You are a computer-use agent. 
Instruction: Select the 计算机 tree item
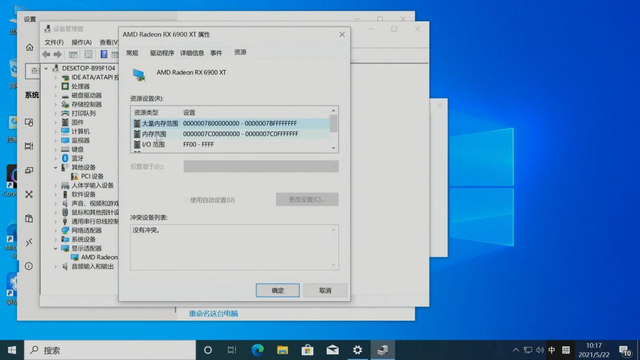(x=80, y=131)
